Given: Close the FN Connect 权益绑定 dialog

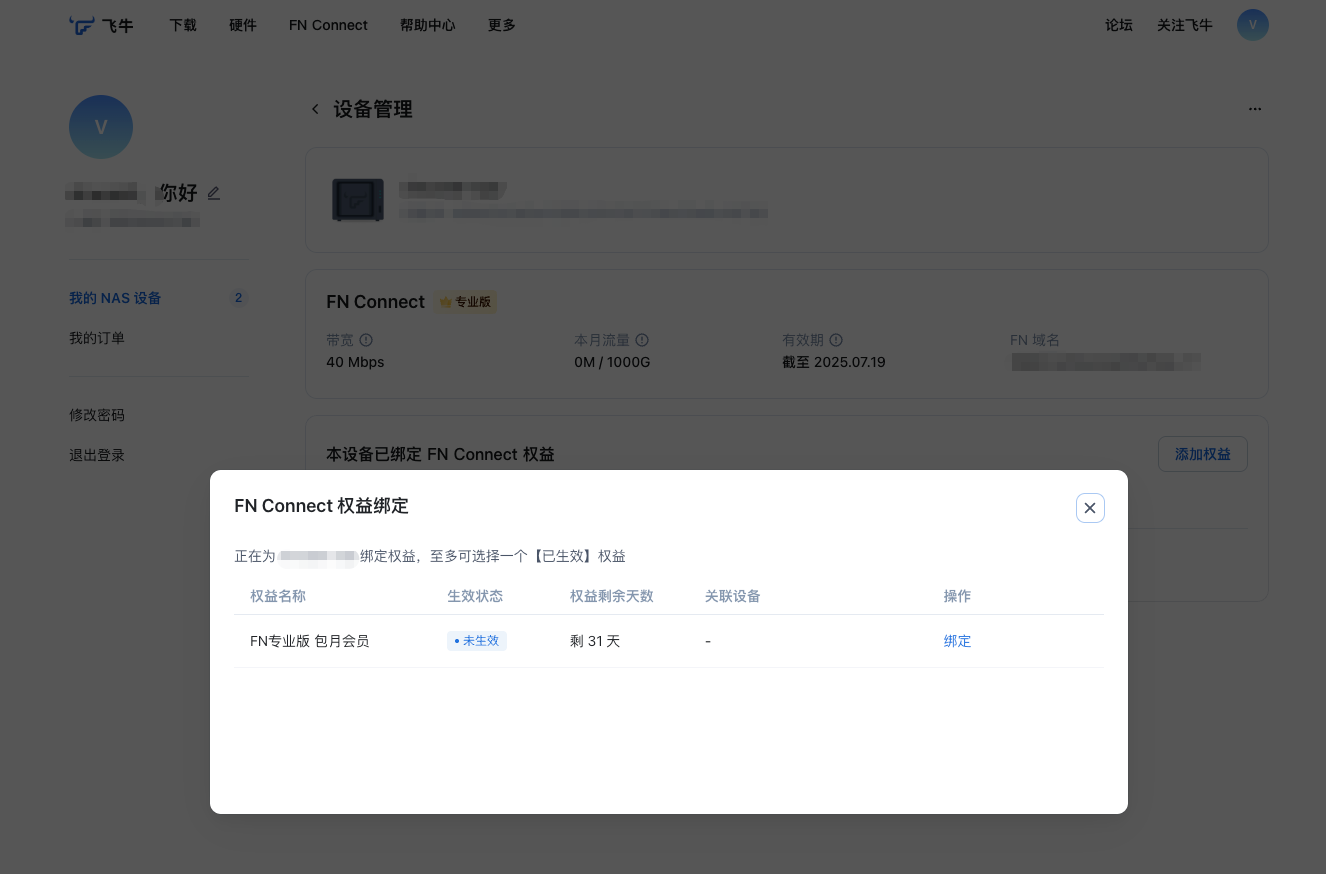Looking at the screenshot, I should (1090, 508).
